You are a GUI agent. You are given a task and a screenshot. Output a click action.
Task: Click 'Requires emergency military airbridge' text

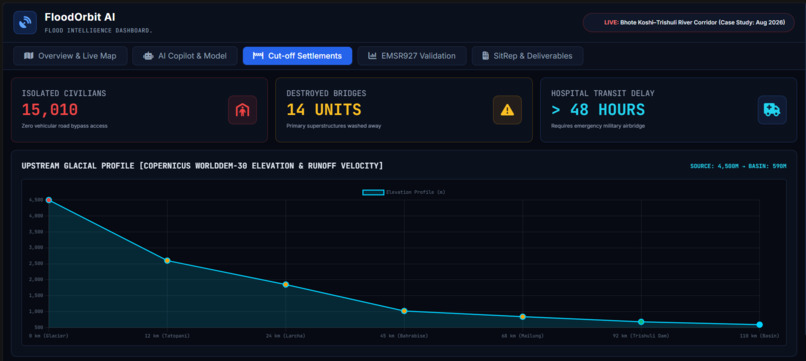click(x=599, y=126)
